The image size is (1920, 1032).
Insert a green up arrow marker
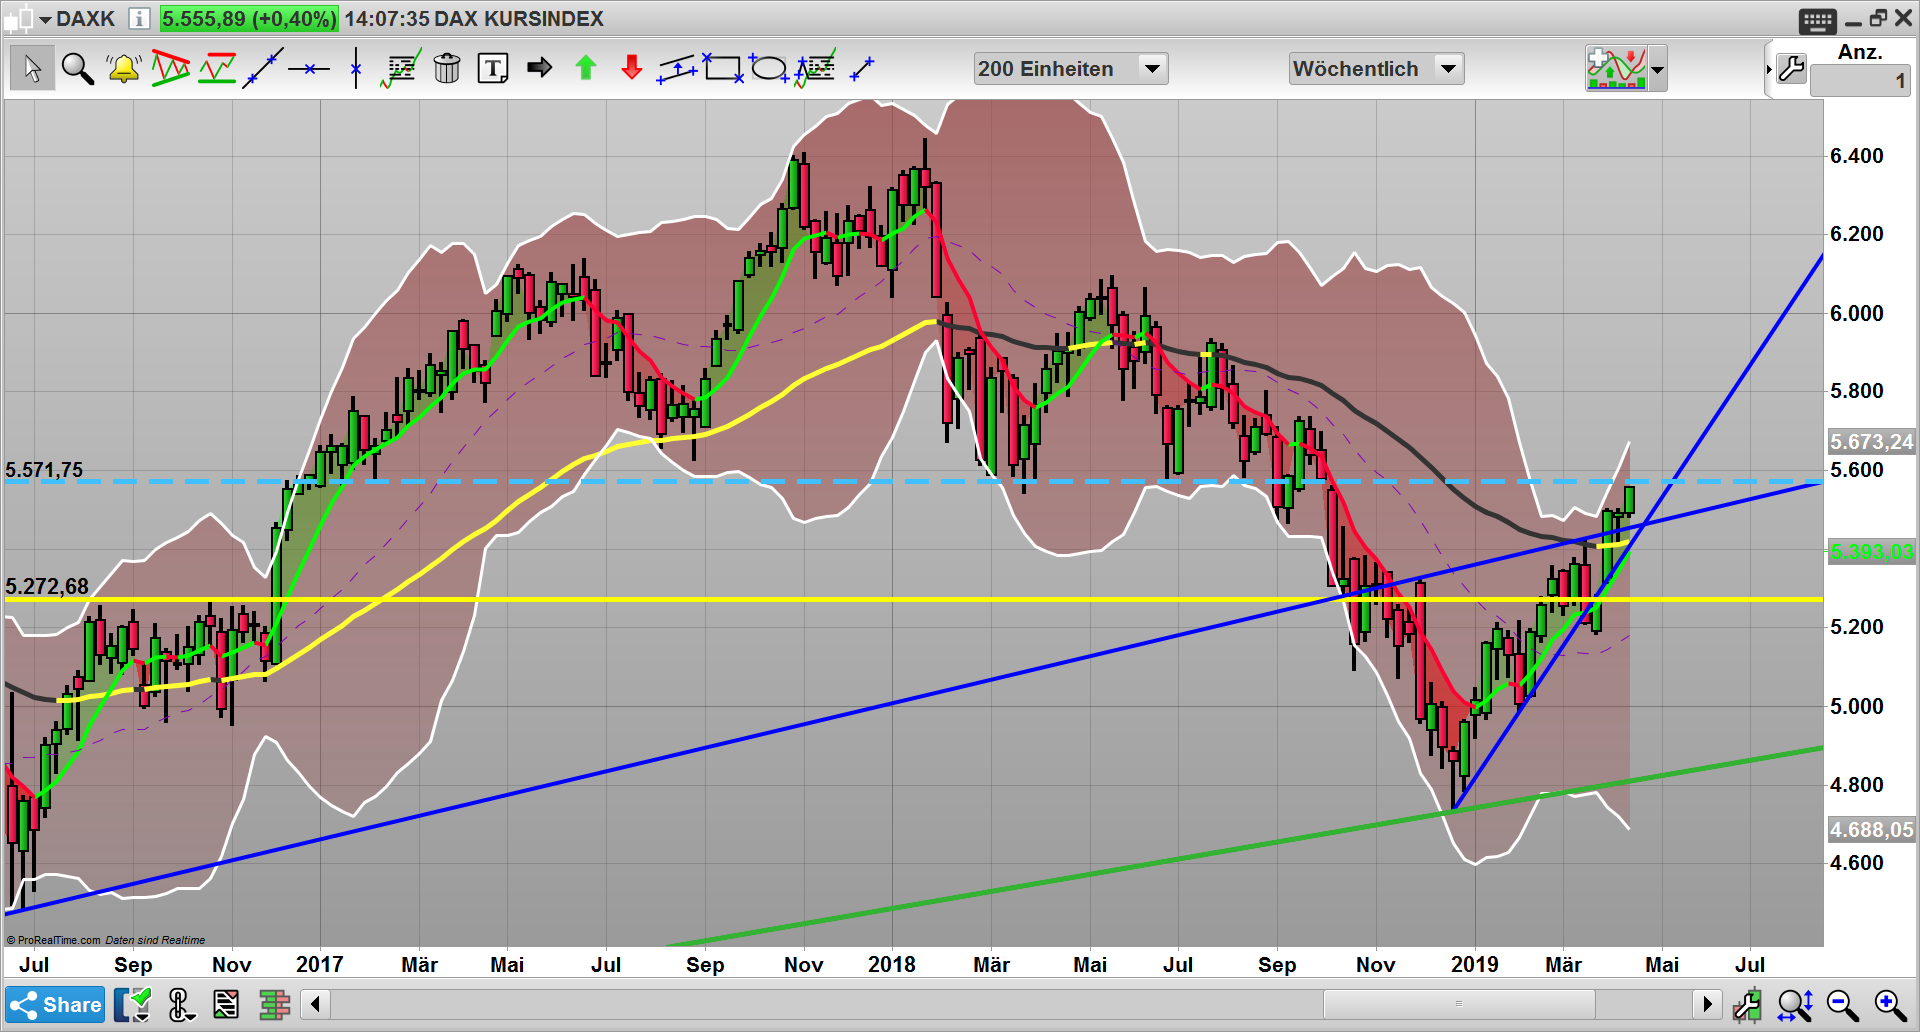point(586,68)
